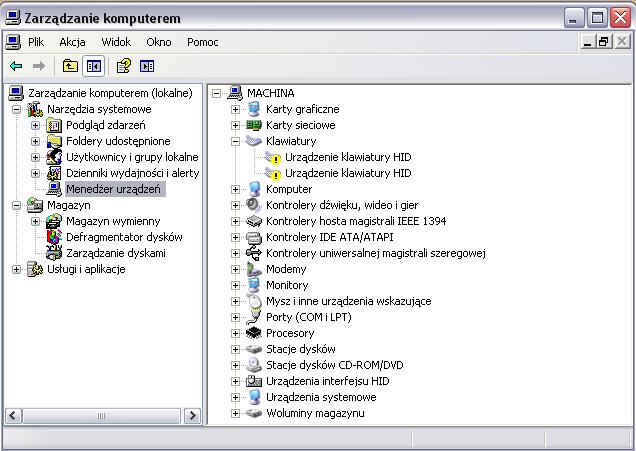636x451 pixels.
Task: Click the Up one level folder icon
Action: (70, 66)
